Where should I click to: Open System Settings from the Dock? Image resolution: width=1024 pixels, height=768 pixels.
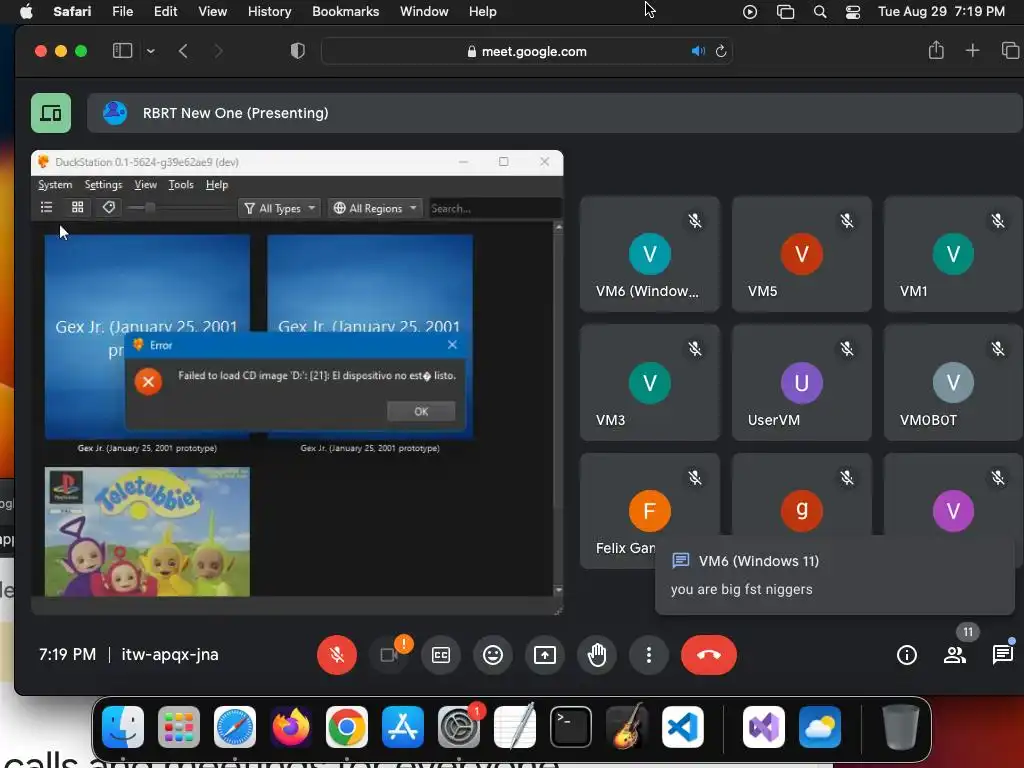pos(459,727)
